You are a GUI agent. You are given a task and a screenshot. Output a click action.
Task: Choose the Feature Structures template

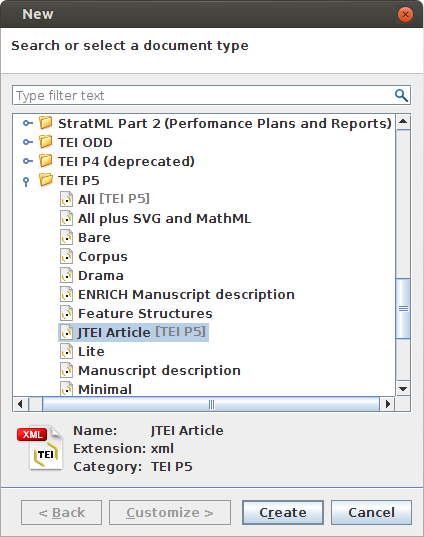tap(145, 313)
